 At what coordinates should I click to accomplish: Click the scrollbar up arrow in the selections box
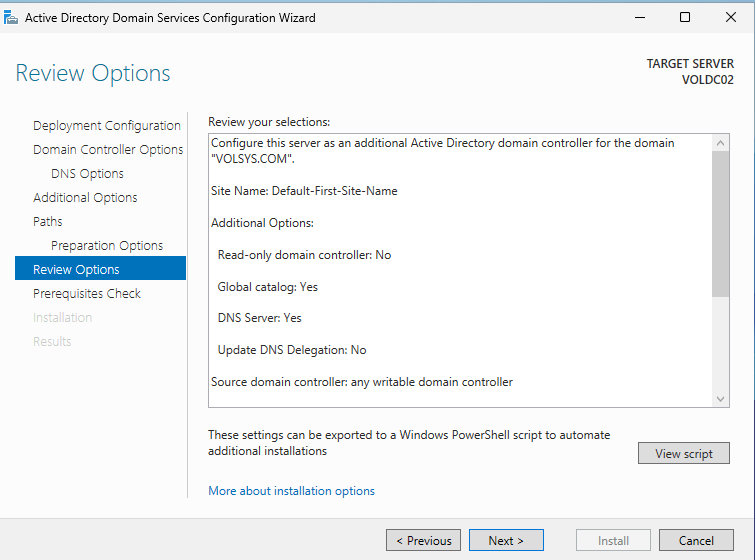coord(721,143)
